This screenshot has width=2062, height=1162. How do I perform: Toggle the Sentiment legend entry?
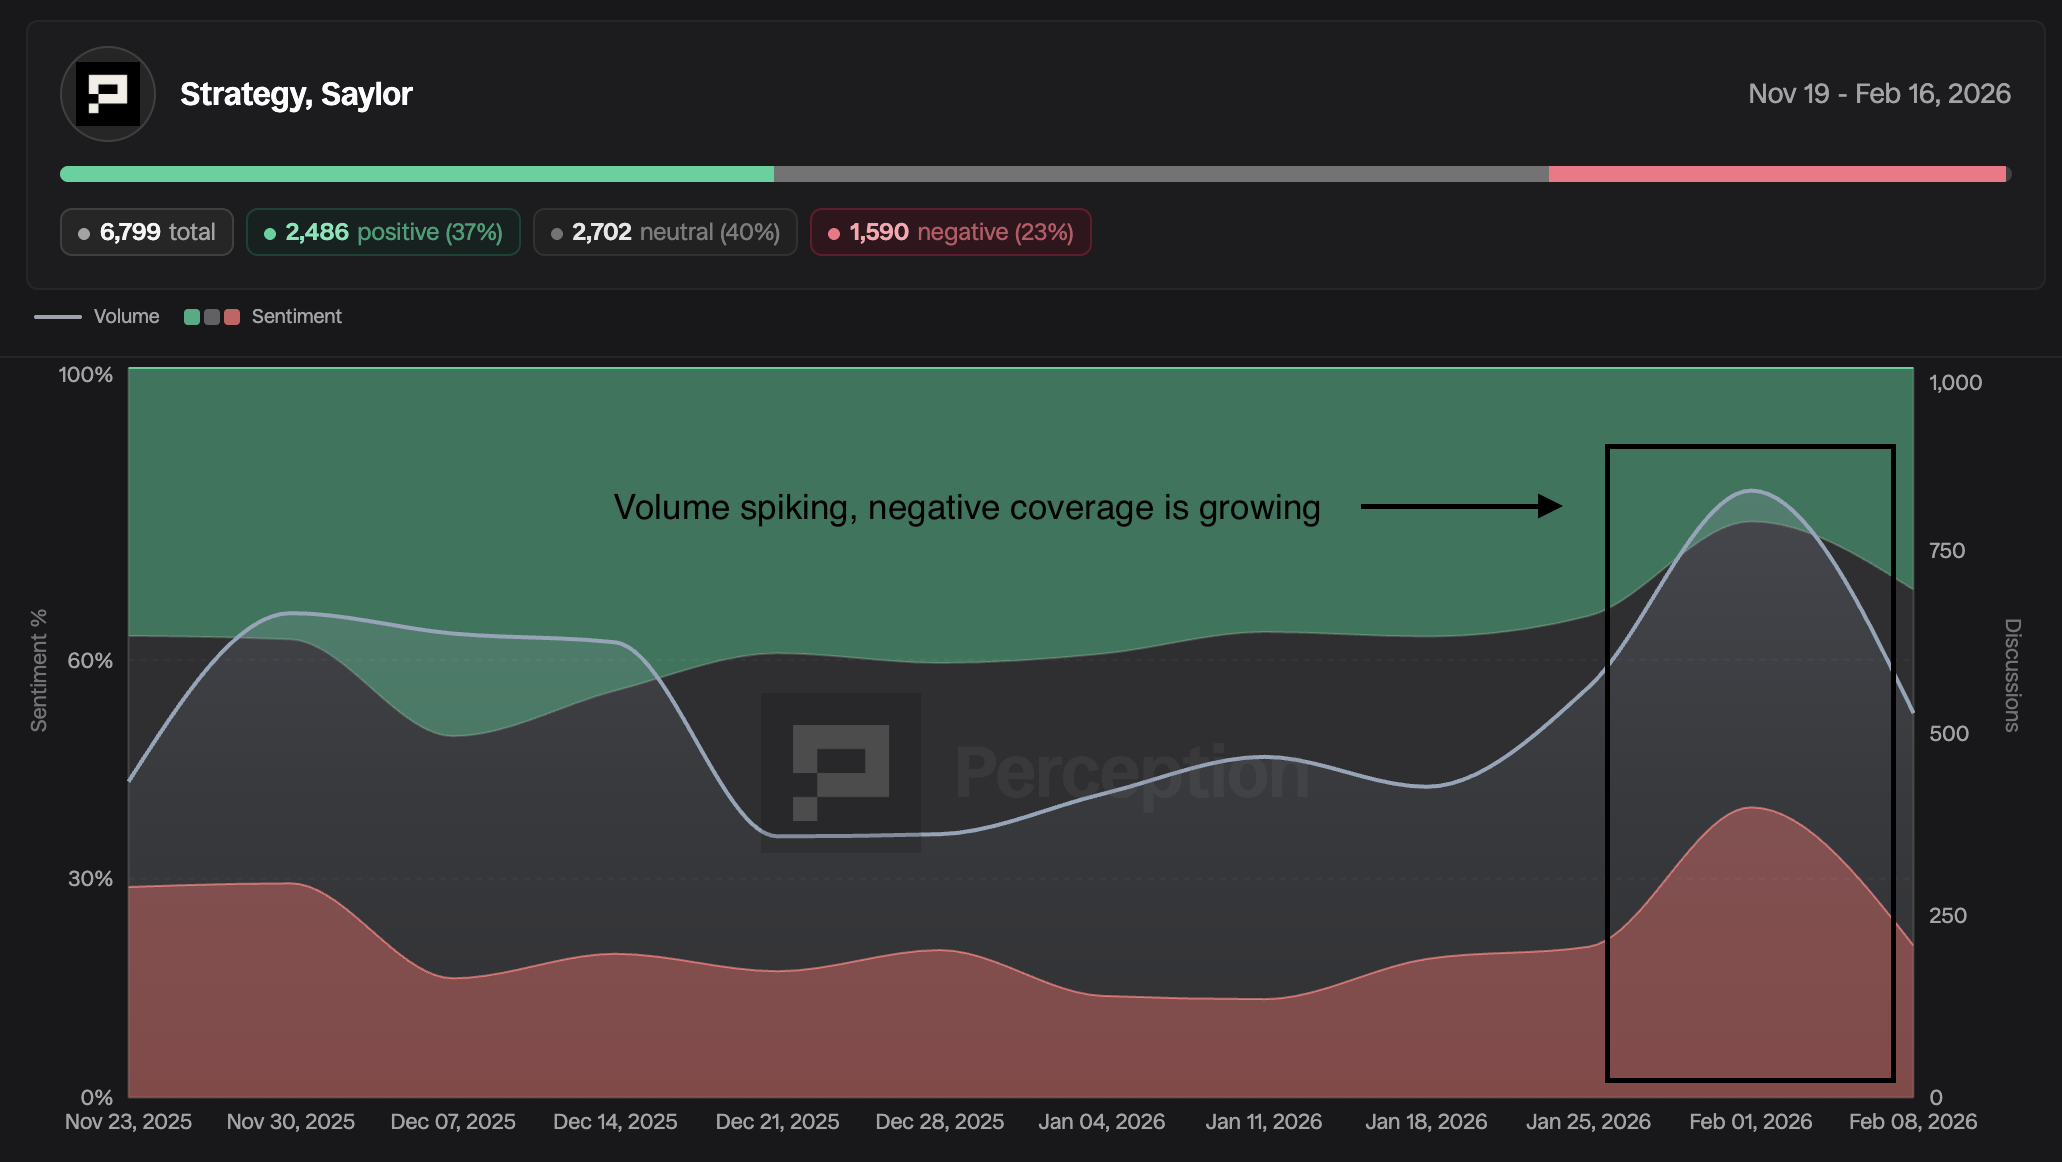pos(296,317)
